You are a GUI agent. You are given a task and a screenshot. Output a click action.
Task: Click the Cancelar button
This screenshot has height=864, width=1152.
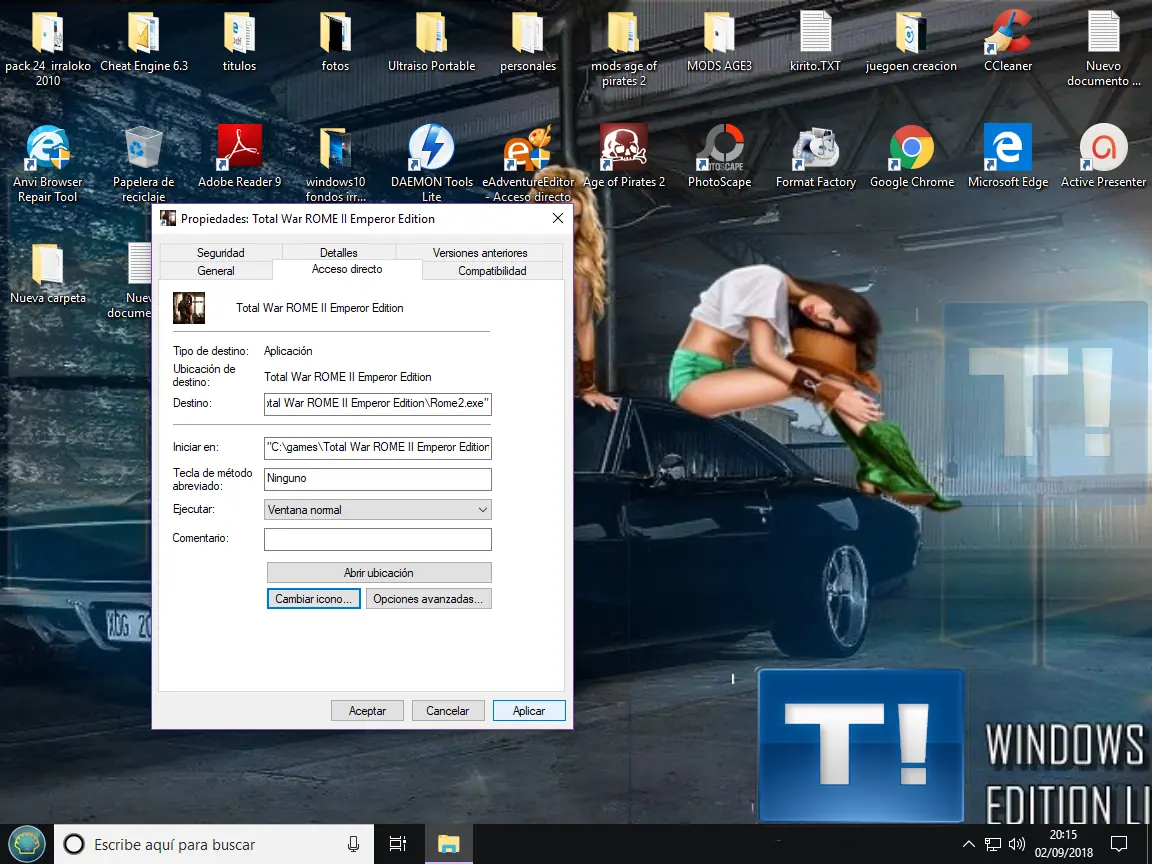click(x=447, y=710)
